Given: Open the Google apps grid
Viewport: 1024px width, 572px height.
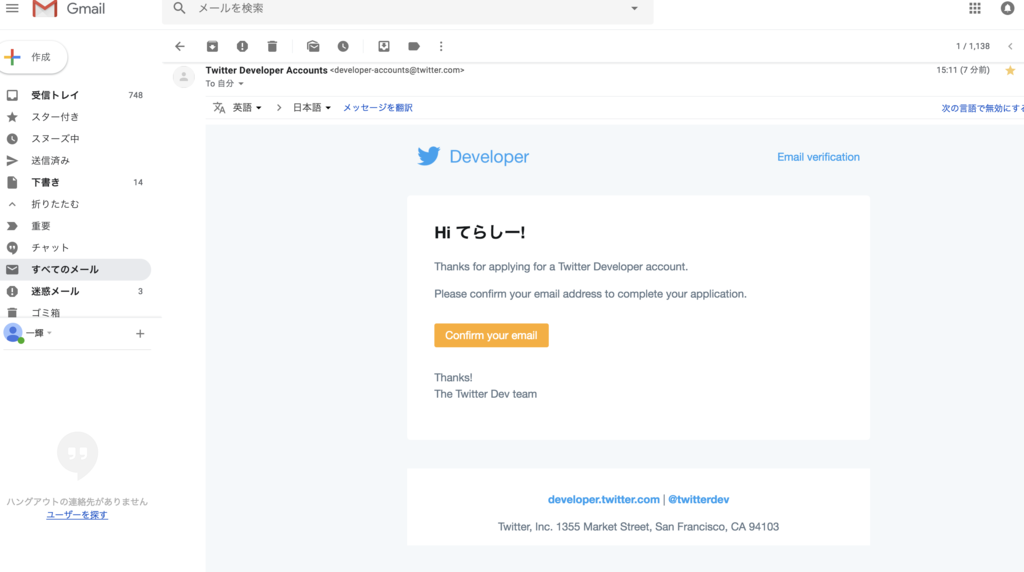Looking at the screenshot, I should tap(974, 8).
